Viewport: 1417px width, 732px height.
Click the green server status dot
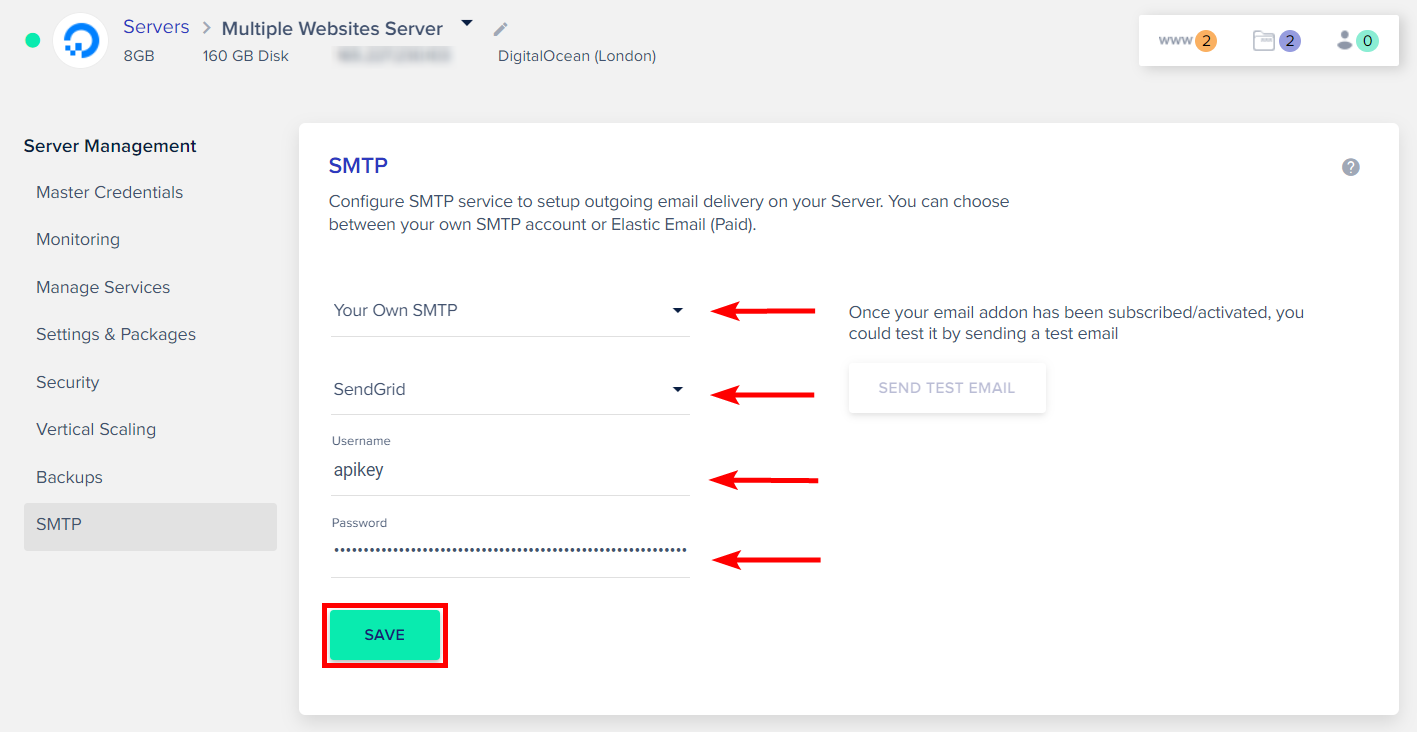32,41
